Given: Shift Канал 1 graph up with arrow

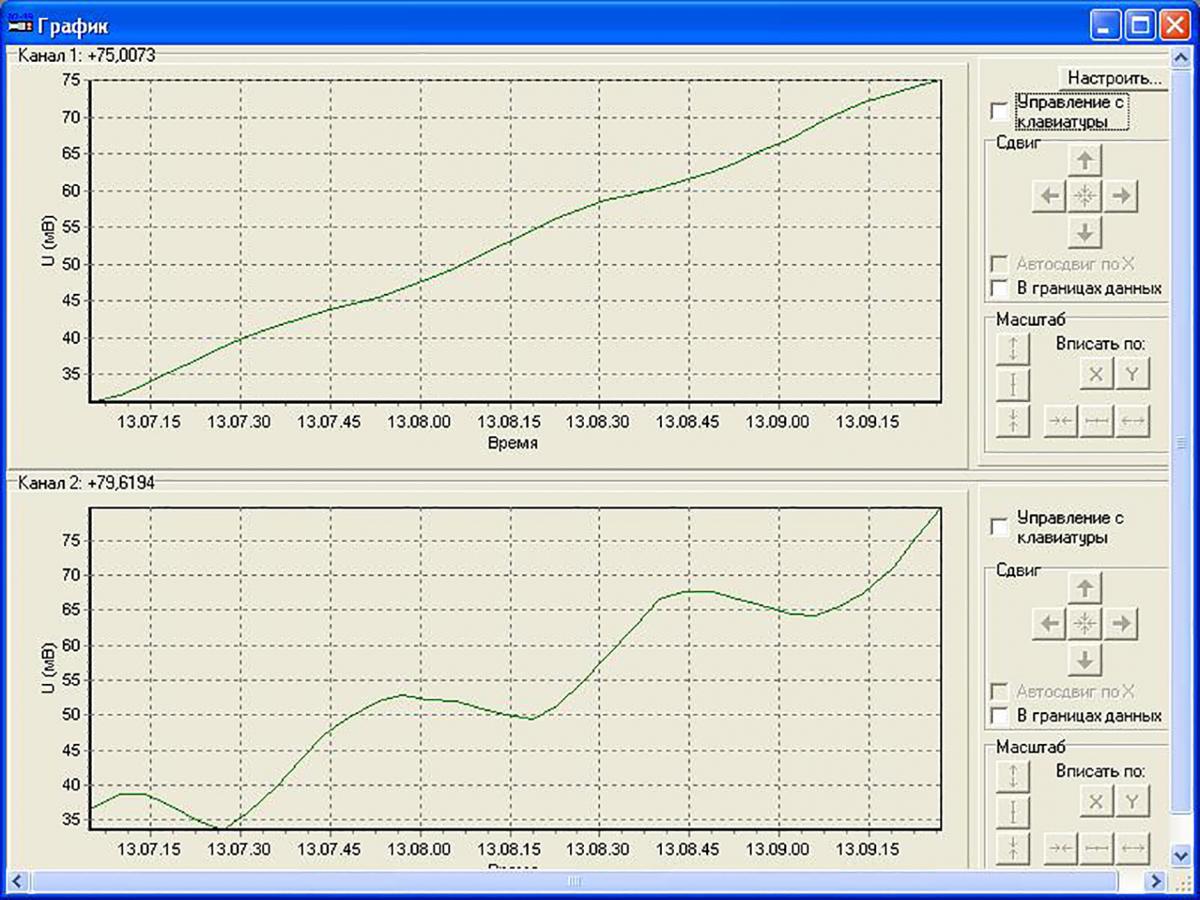Looking at the screenshot, I should 1085,160.
